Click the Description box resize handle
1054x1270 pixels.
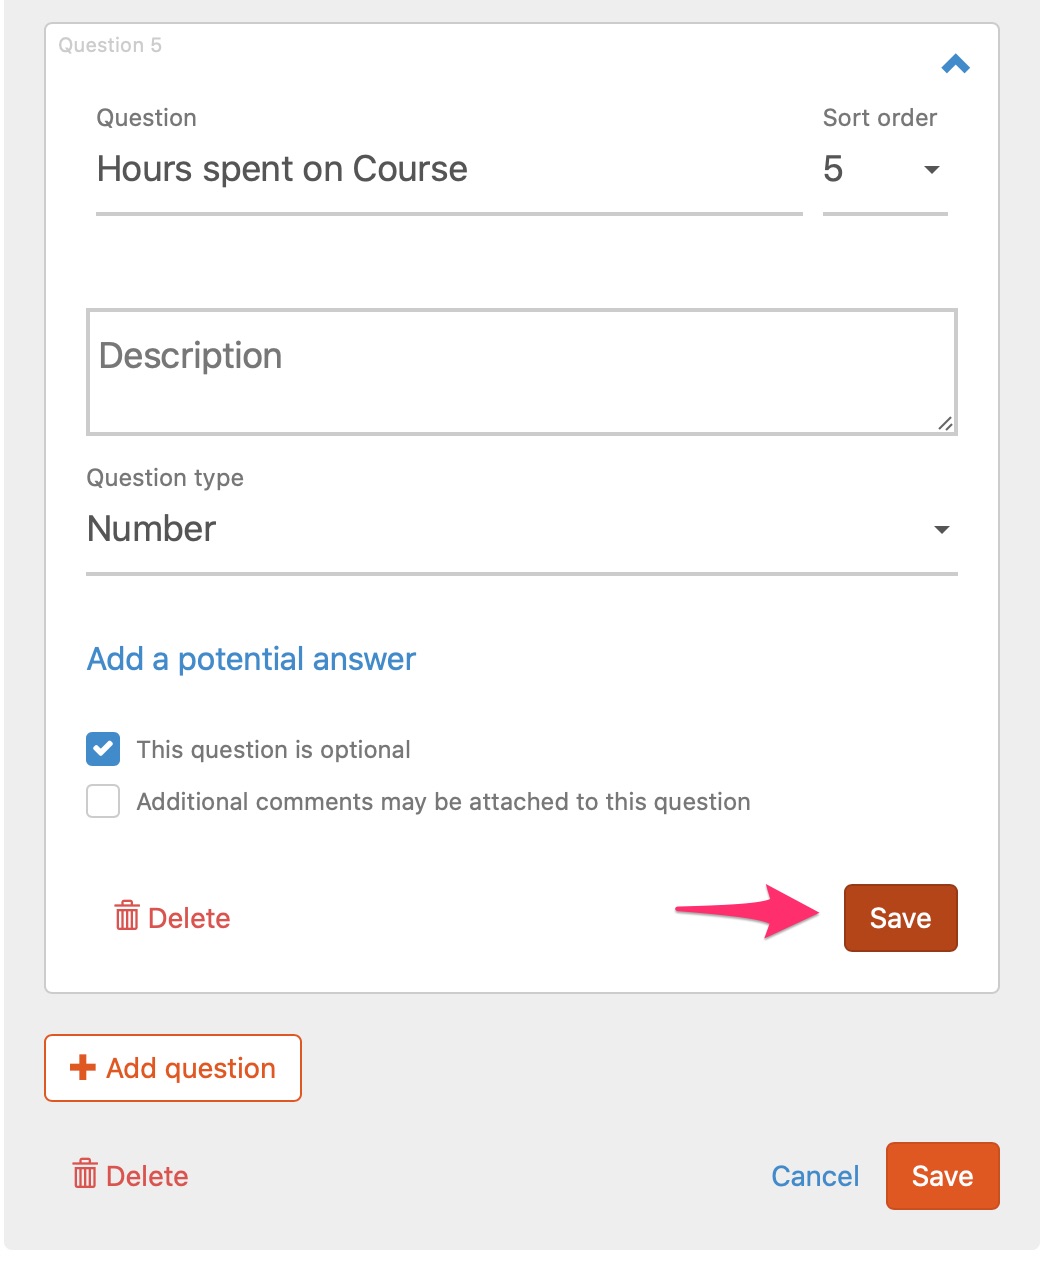tap(945, 423)
